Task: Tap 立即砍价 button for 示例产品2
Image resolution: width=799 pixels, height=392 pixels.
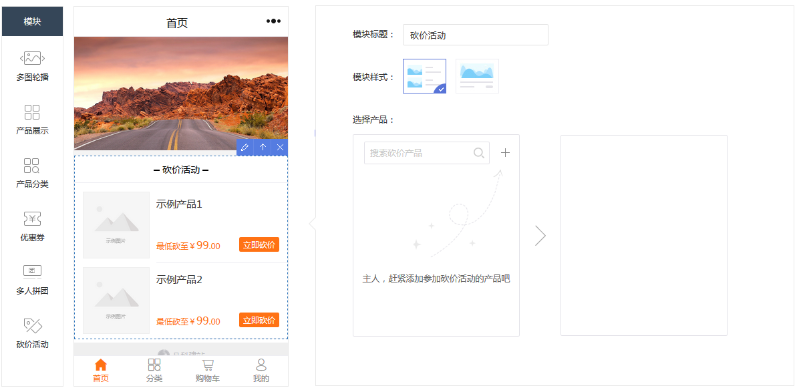Action: (259, 320)
